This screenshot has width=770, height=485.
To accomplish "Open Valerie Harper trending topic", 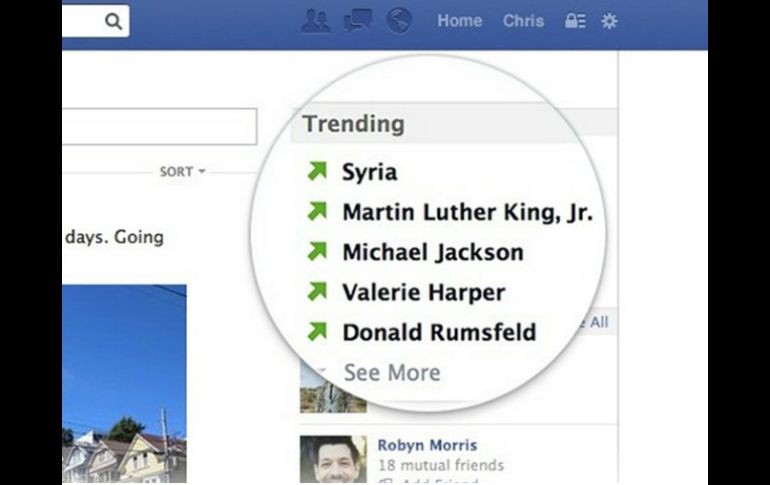I will (x=424, y=293).
